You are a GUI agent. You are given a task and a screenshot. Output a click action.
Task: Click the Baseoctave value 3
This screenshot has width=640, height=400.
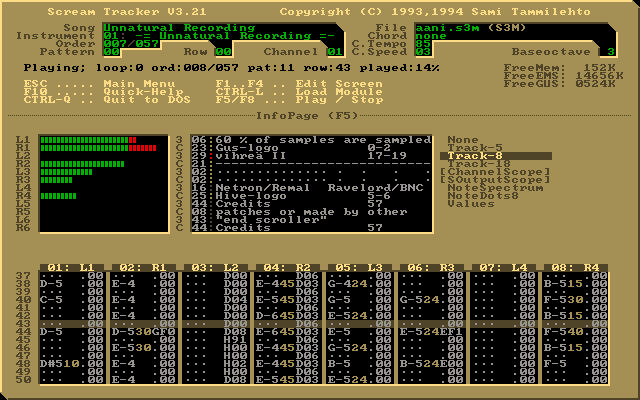point(611,52)
